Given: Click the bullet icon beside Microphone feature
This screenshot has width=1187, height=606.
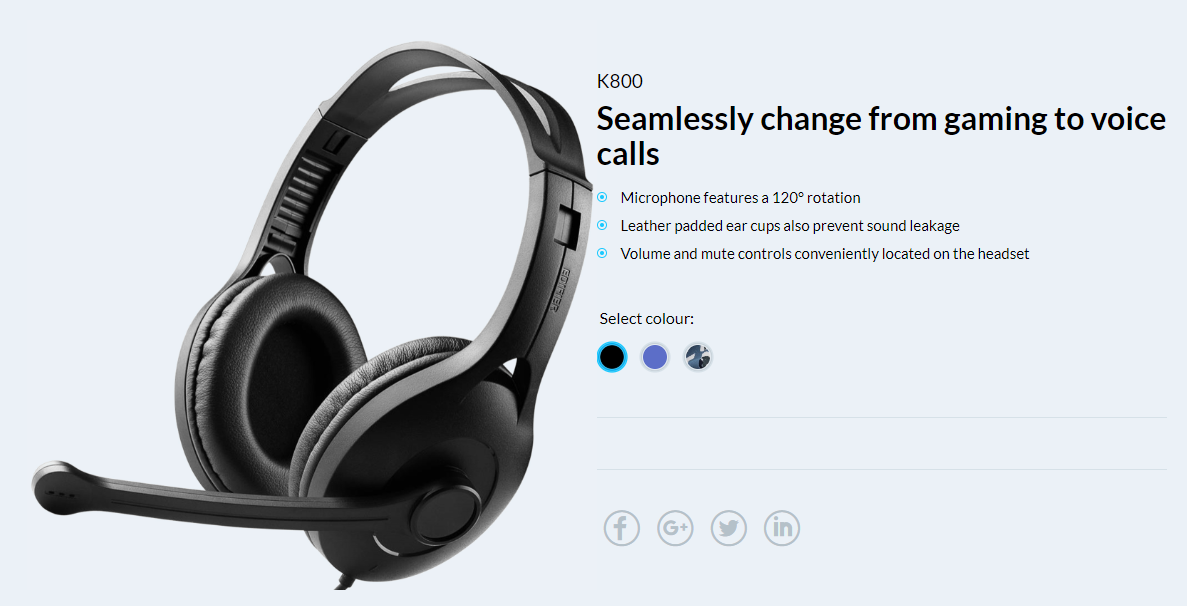Looking at the screenshot, I should pos(602,197).
